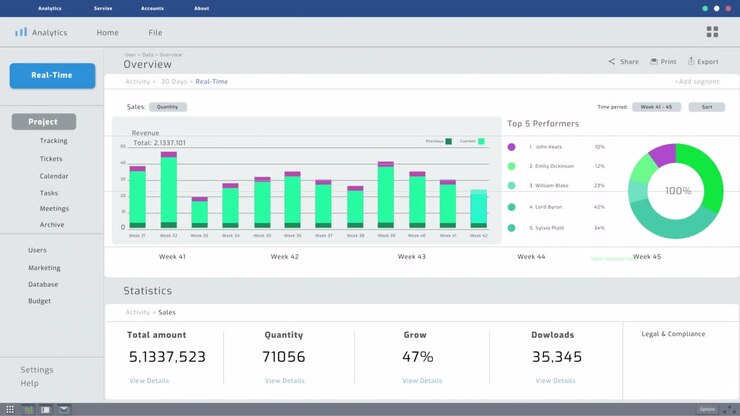Click the Sort button
This screenshot has height=416, width=740.
[706, 107]
